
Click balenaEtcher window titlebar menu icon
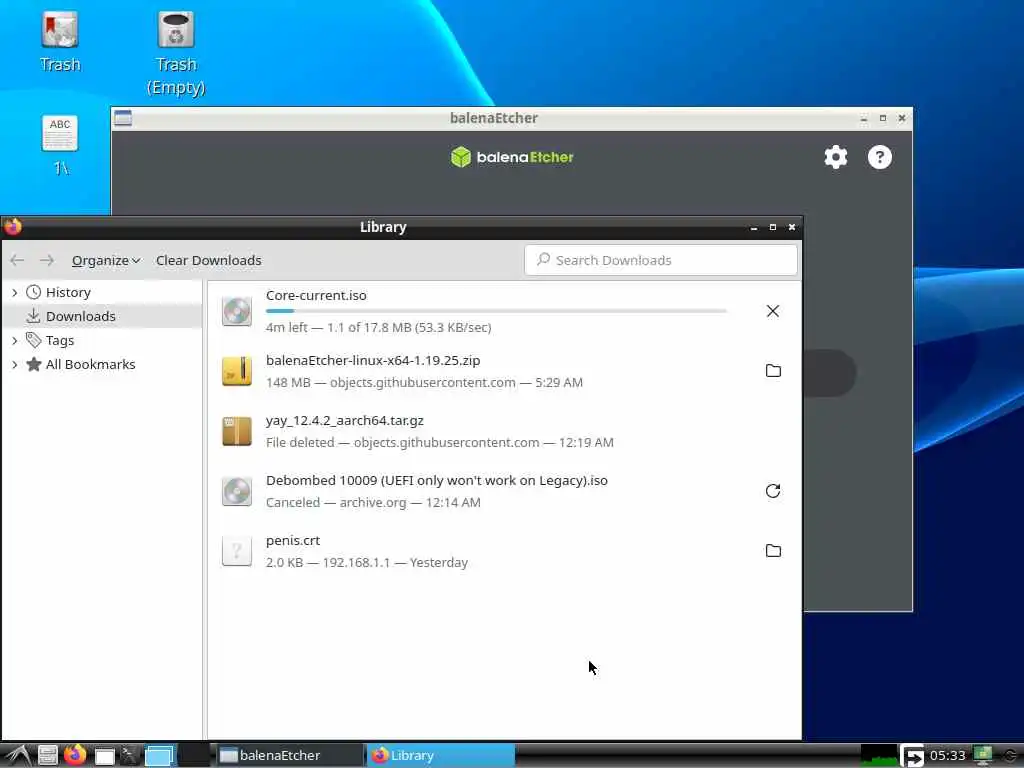[123, 118]
